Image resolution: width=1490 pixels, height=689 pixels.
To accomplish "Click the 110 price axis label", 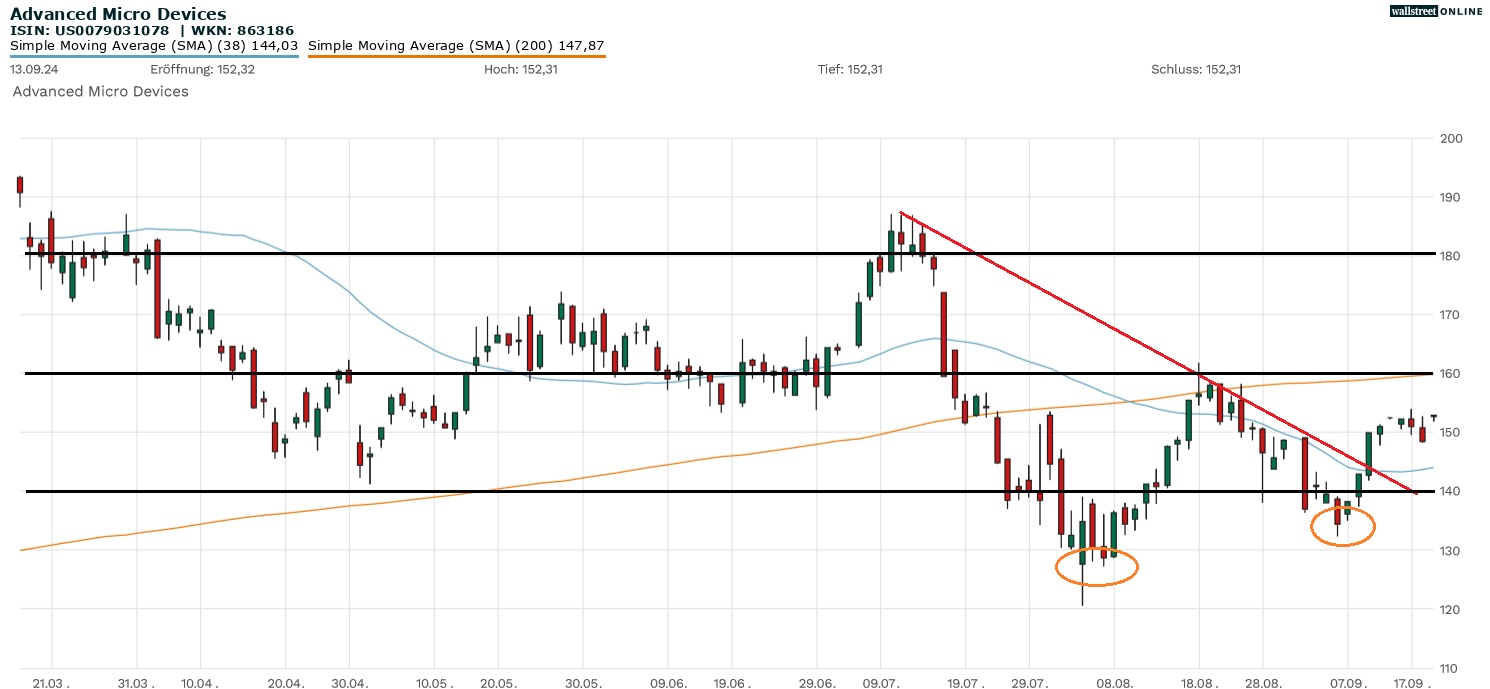I will tap(1451, 669).
